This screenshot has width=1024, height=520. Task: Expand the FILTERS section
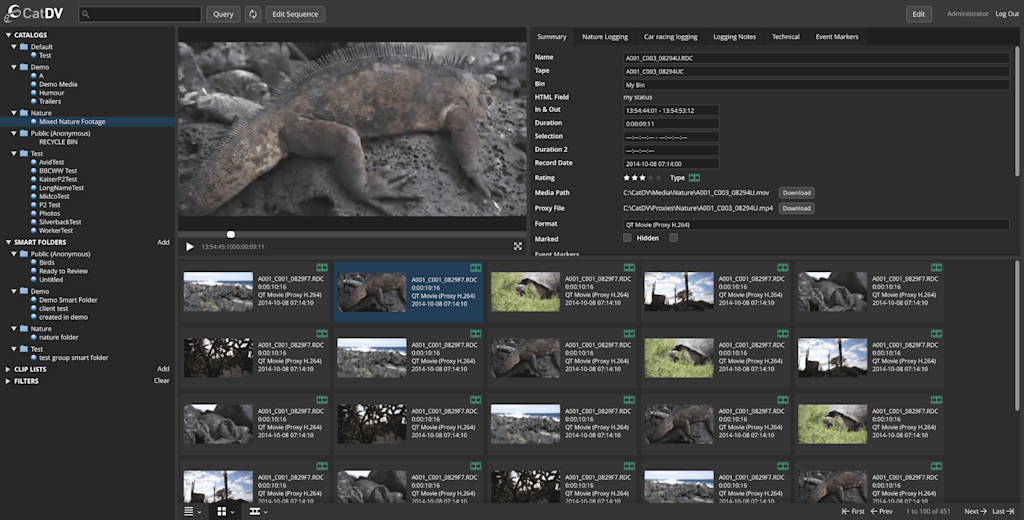tap(9, 381)
